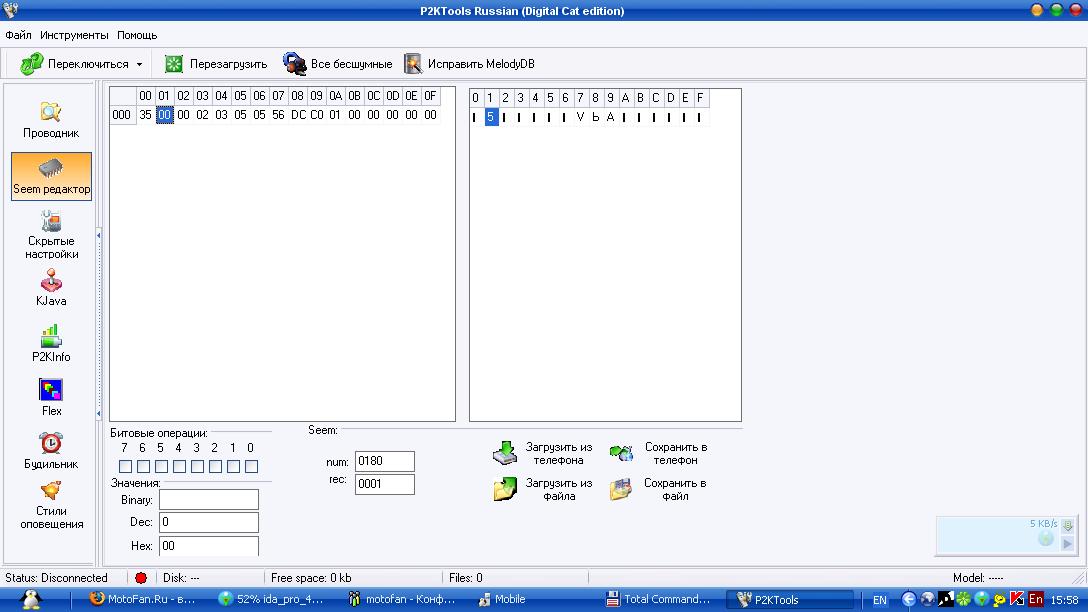Open Стили оповещения in the sidebar

(x=51, y=506)
